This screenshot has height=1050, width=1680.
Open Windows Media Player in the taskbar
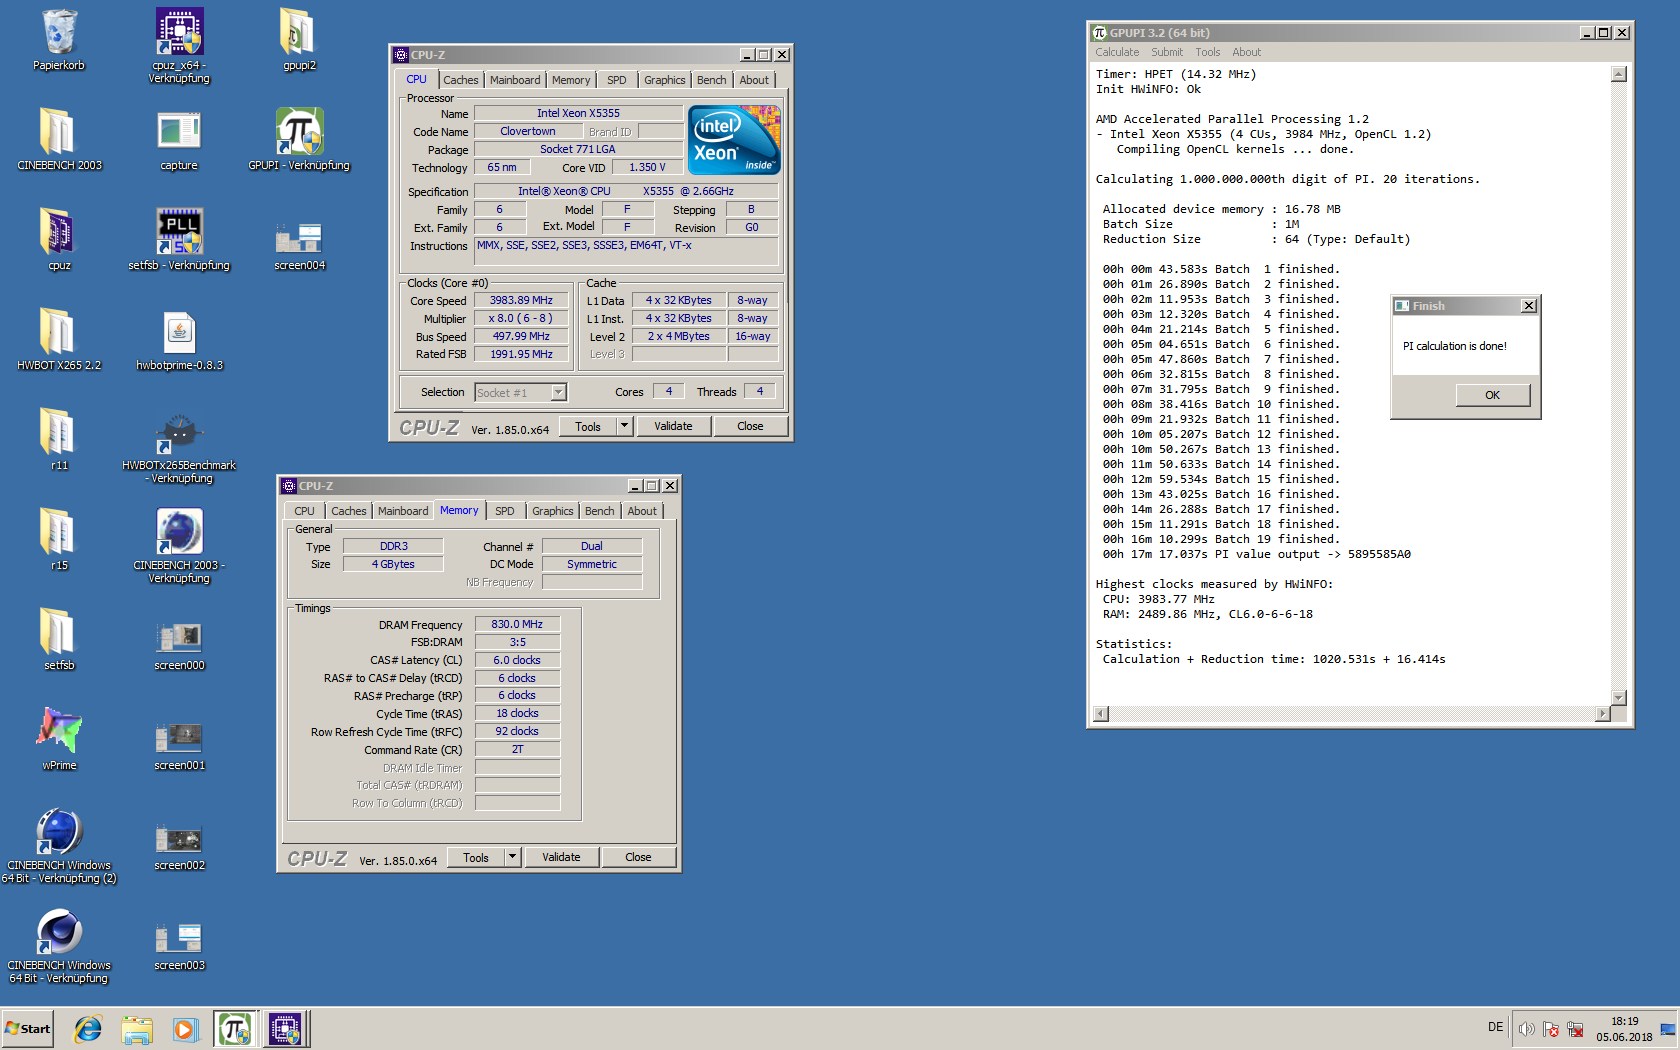(x=185, y=1028)
